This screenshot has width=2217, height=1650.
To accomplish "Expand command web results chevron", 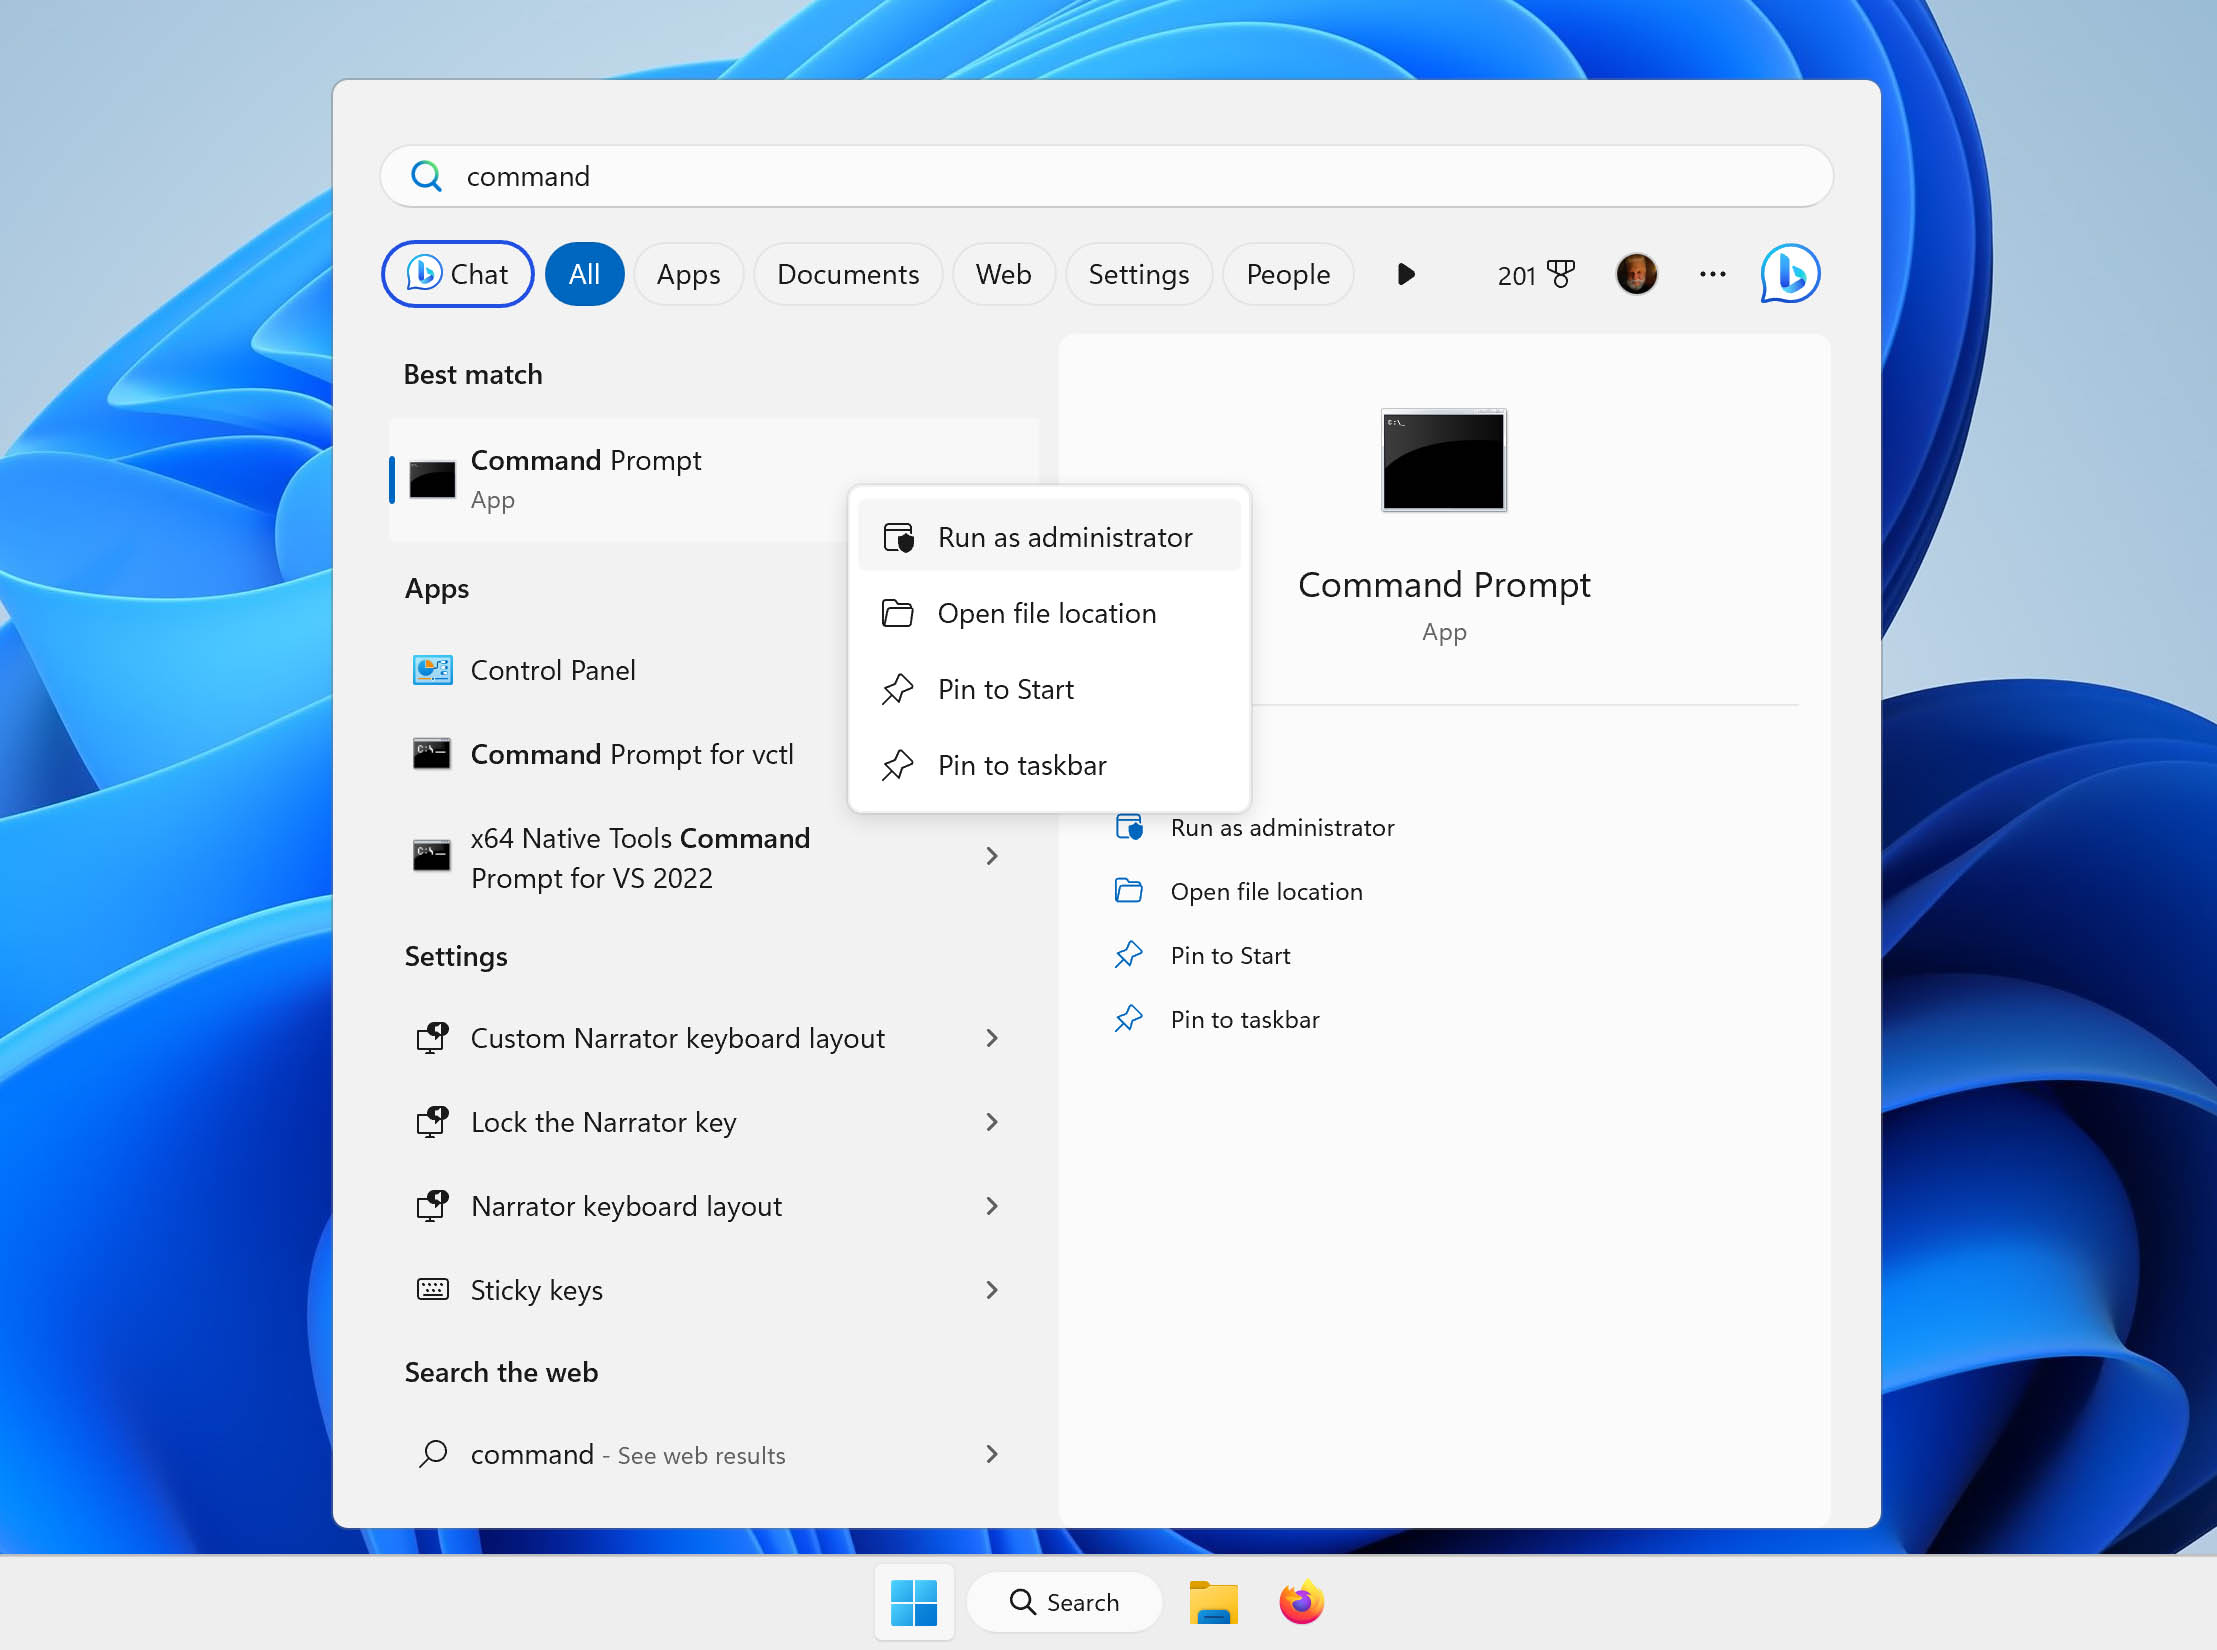I will coord(992,1454).
